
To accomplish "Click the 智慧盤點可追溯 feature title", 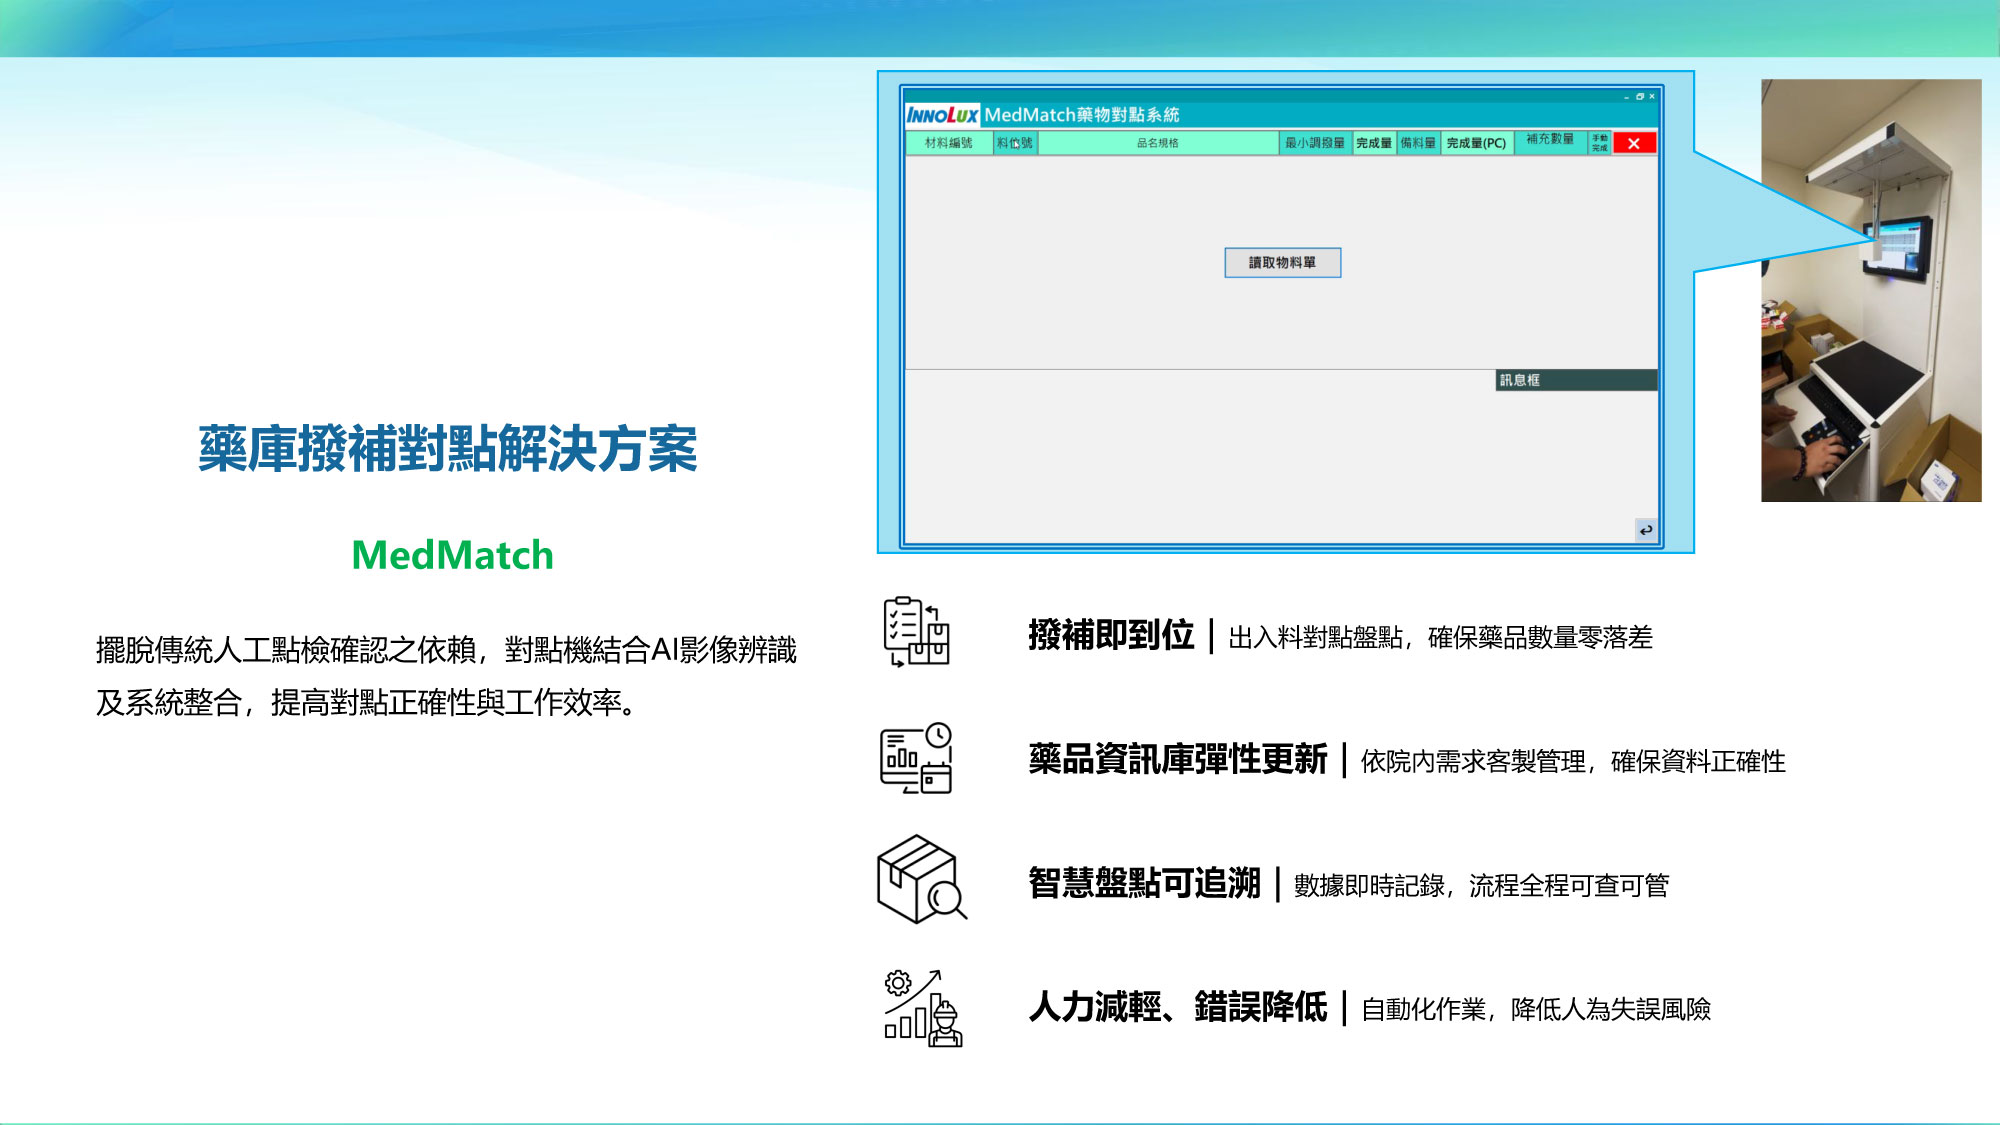I will (x=1145, y=884).
